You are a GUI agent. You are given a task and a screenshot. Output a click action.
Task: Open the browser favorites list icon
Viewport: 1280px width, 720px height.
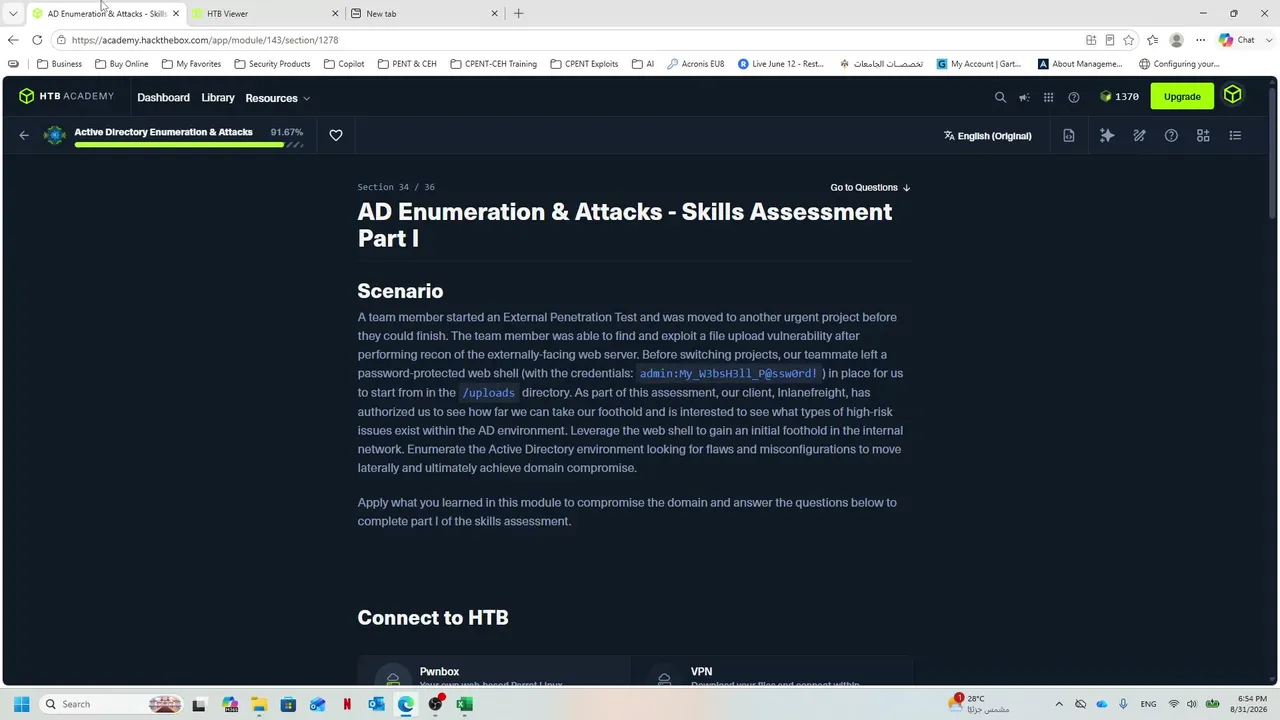pyautogui.click(x=1153, y=40)
